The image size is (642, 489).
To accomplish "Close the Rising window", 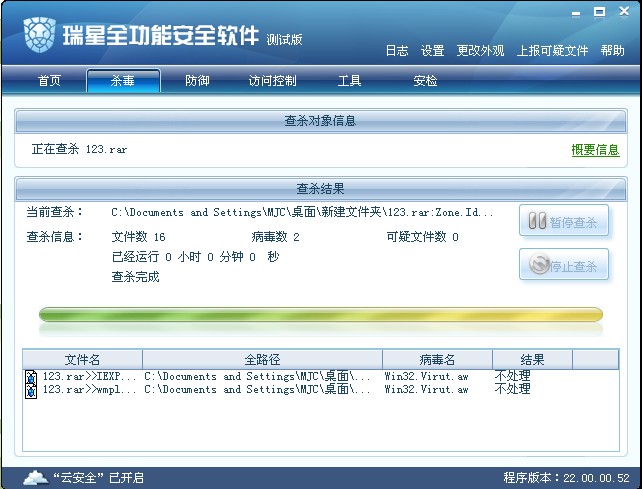I will pyautogui.click(x=624, y=11).
